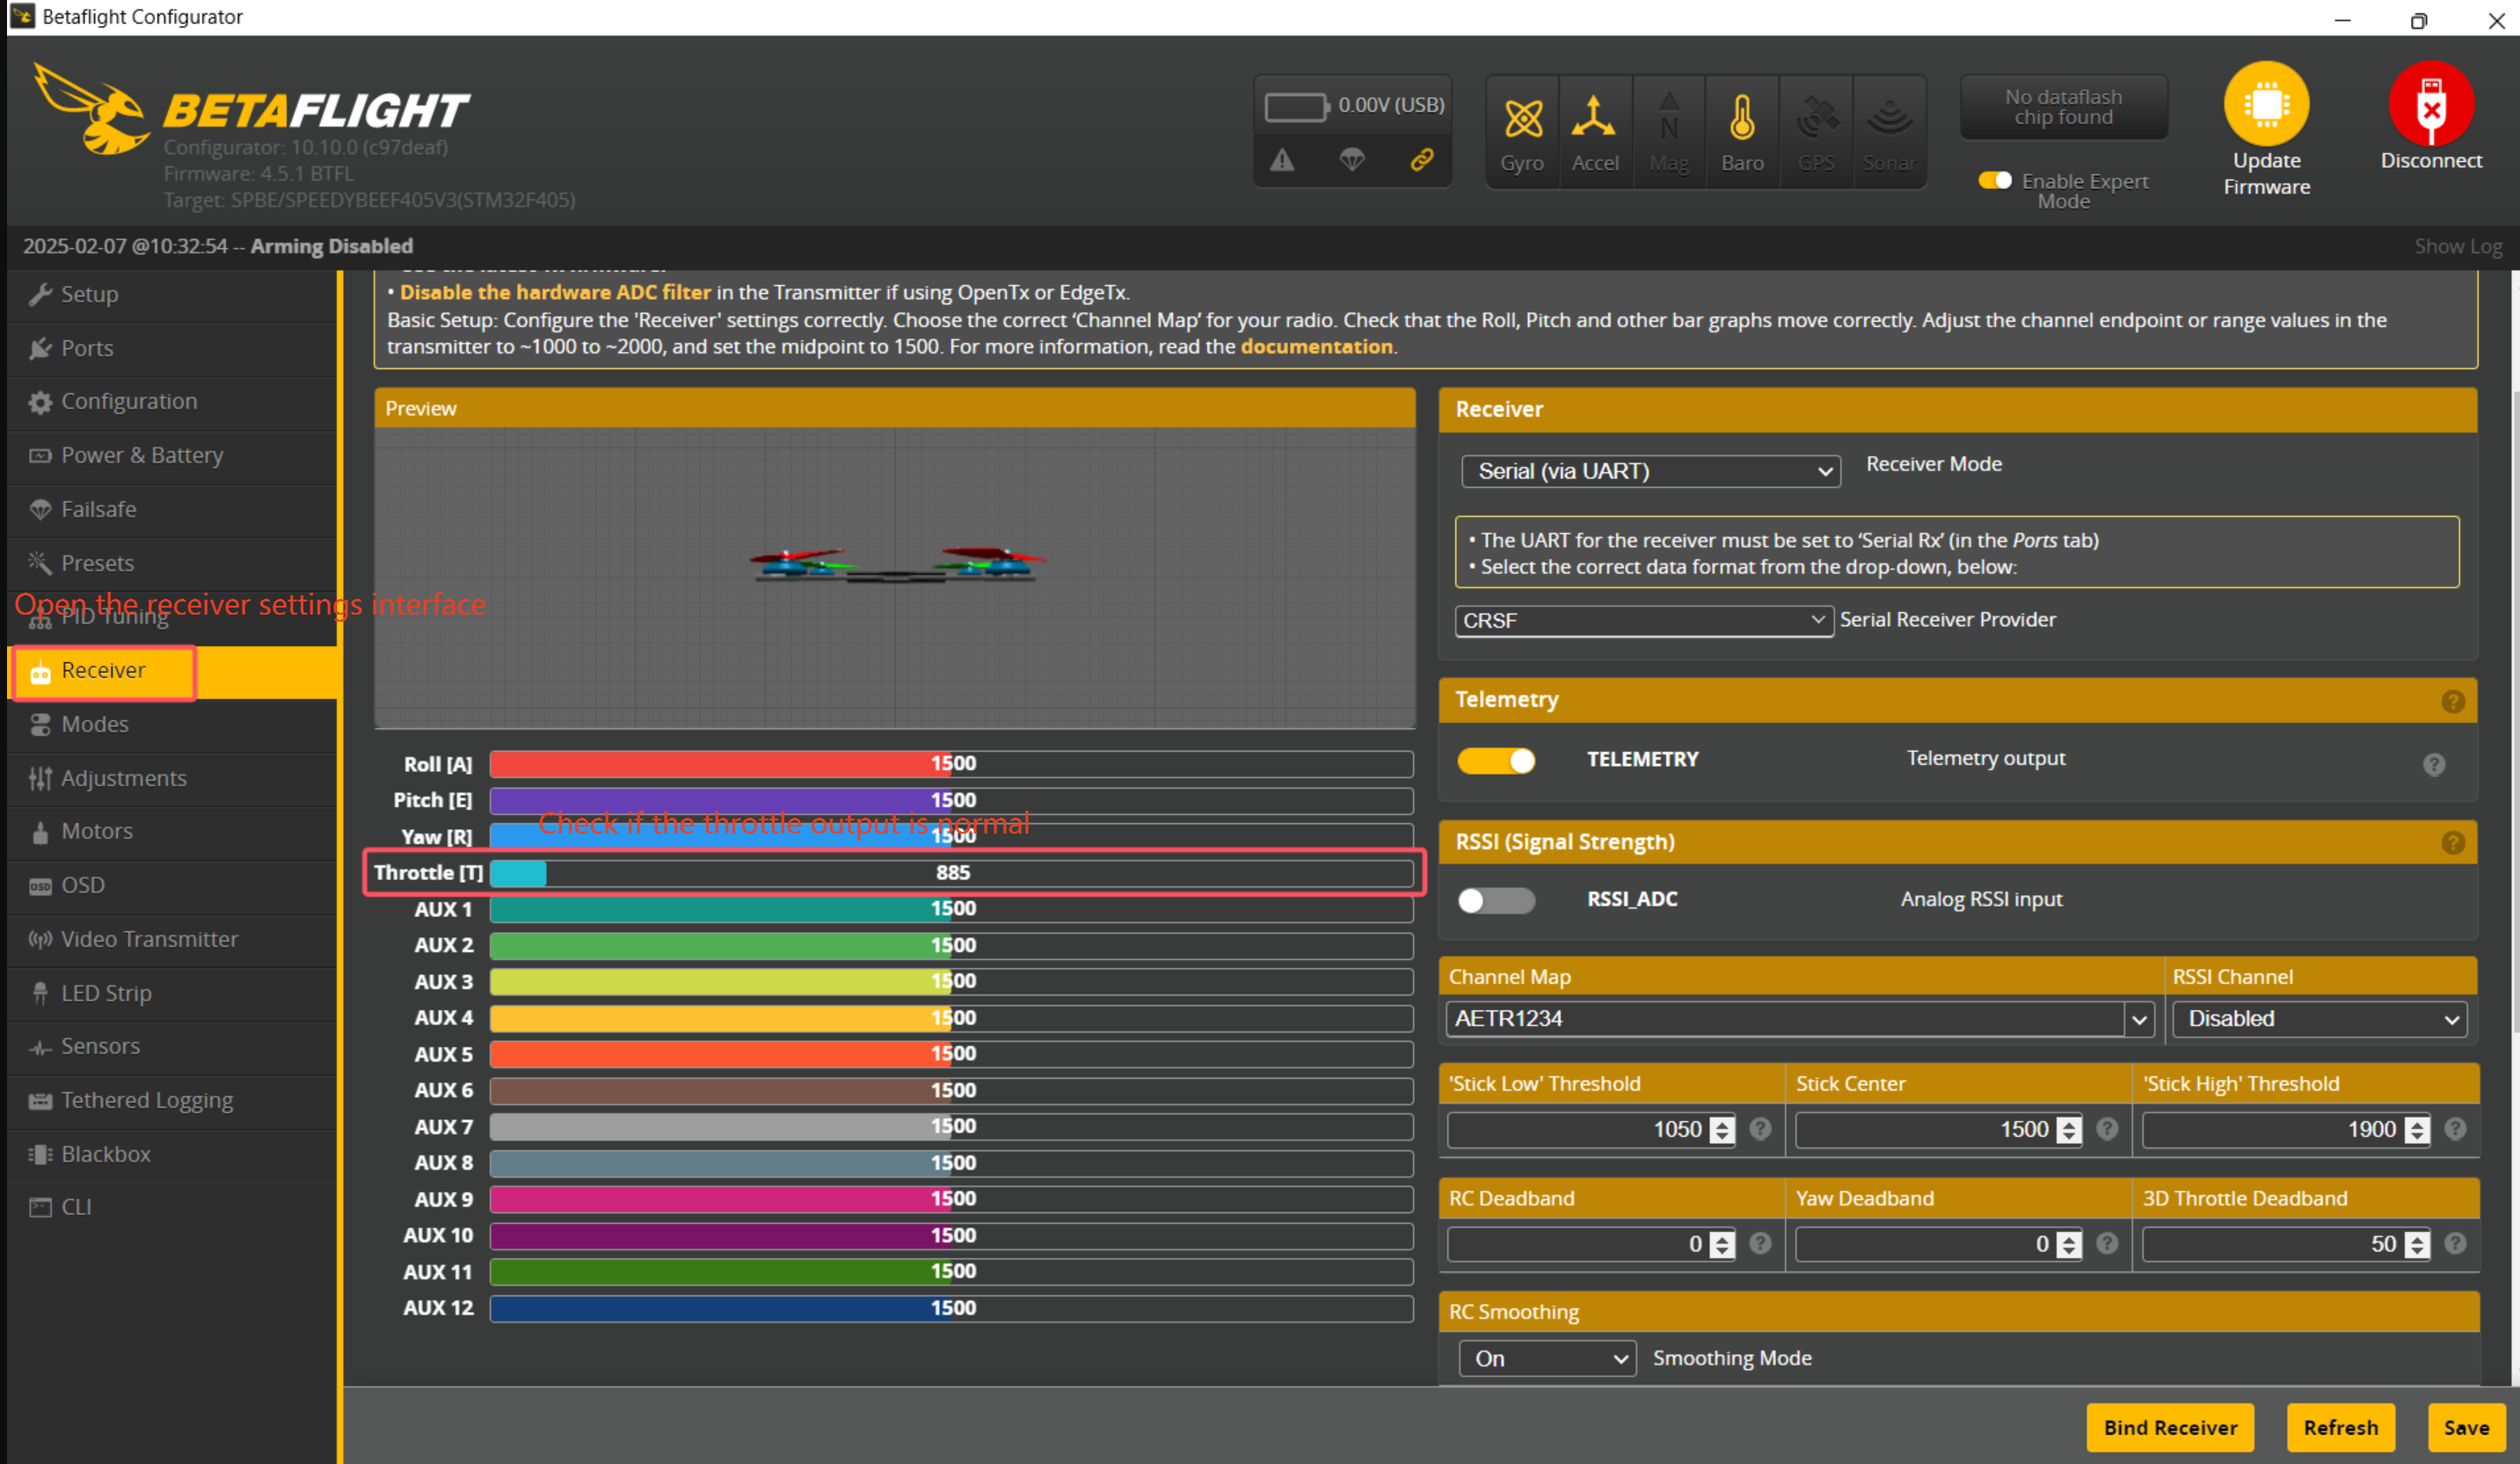Click the red Disconnect USB icon
Viewport: 2520px width, 1464px height.
(2431, 104)
